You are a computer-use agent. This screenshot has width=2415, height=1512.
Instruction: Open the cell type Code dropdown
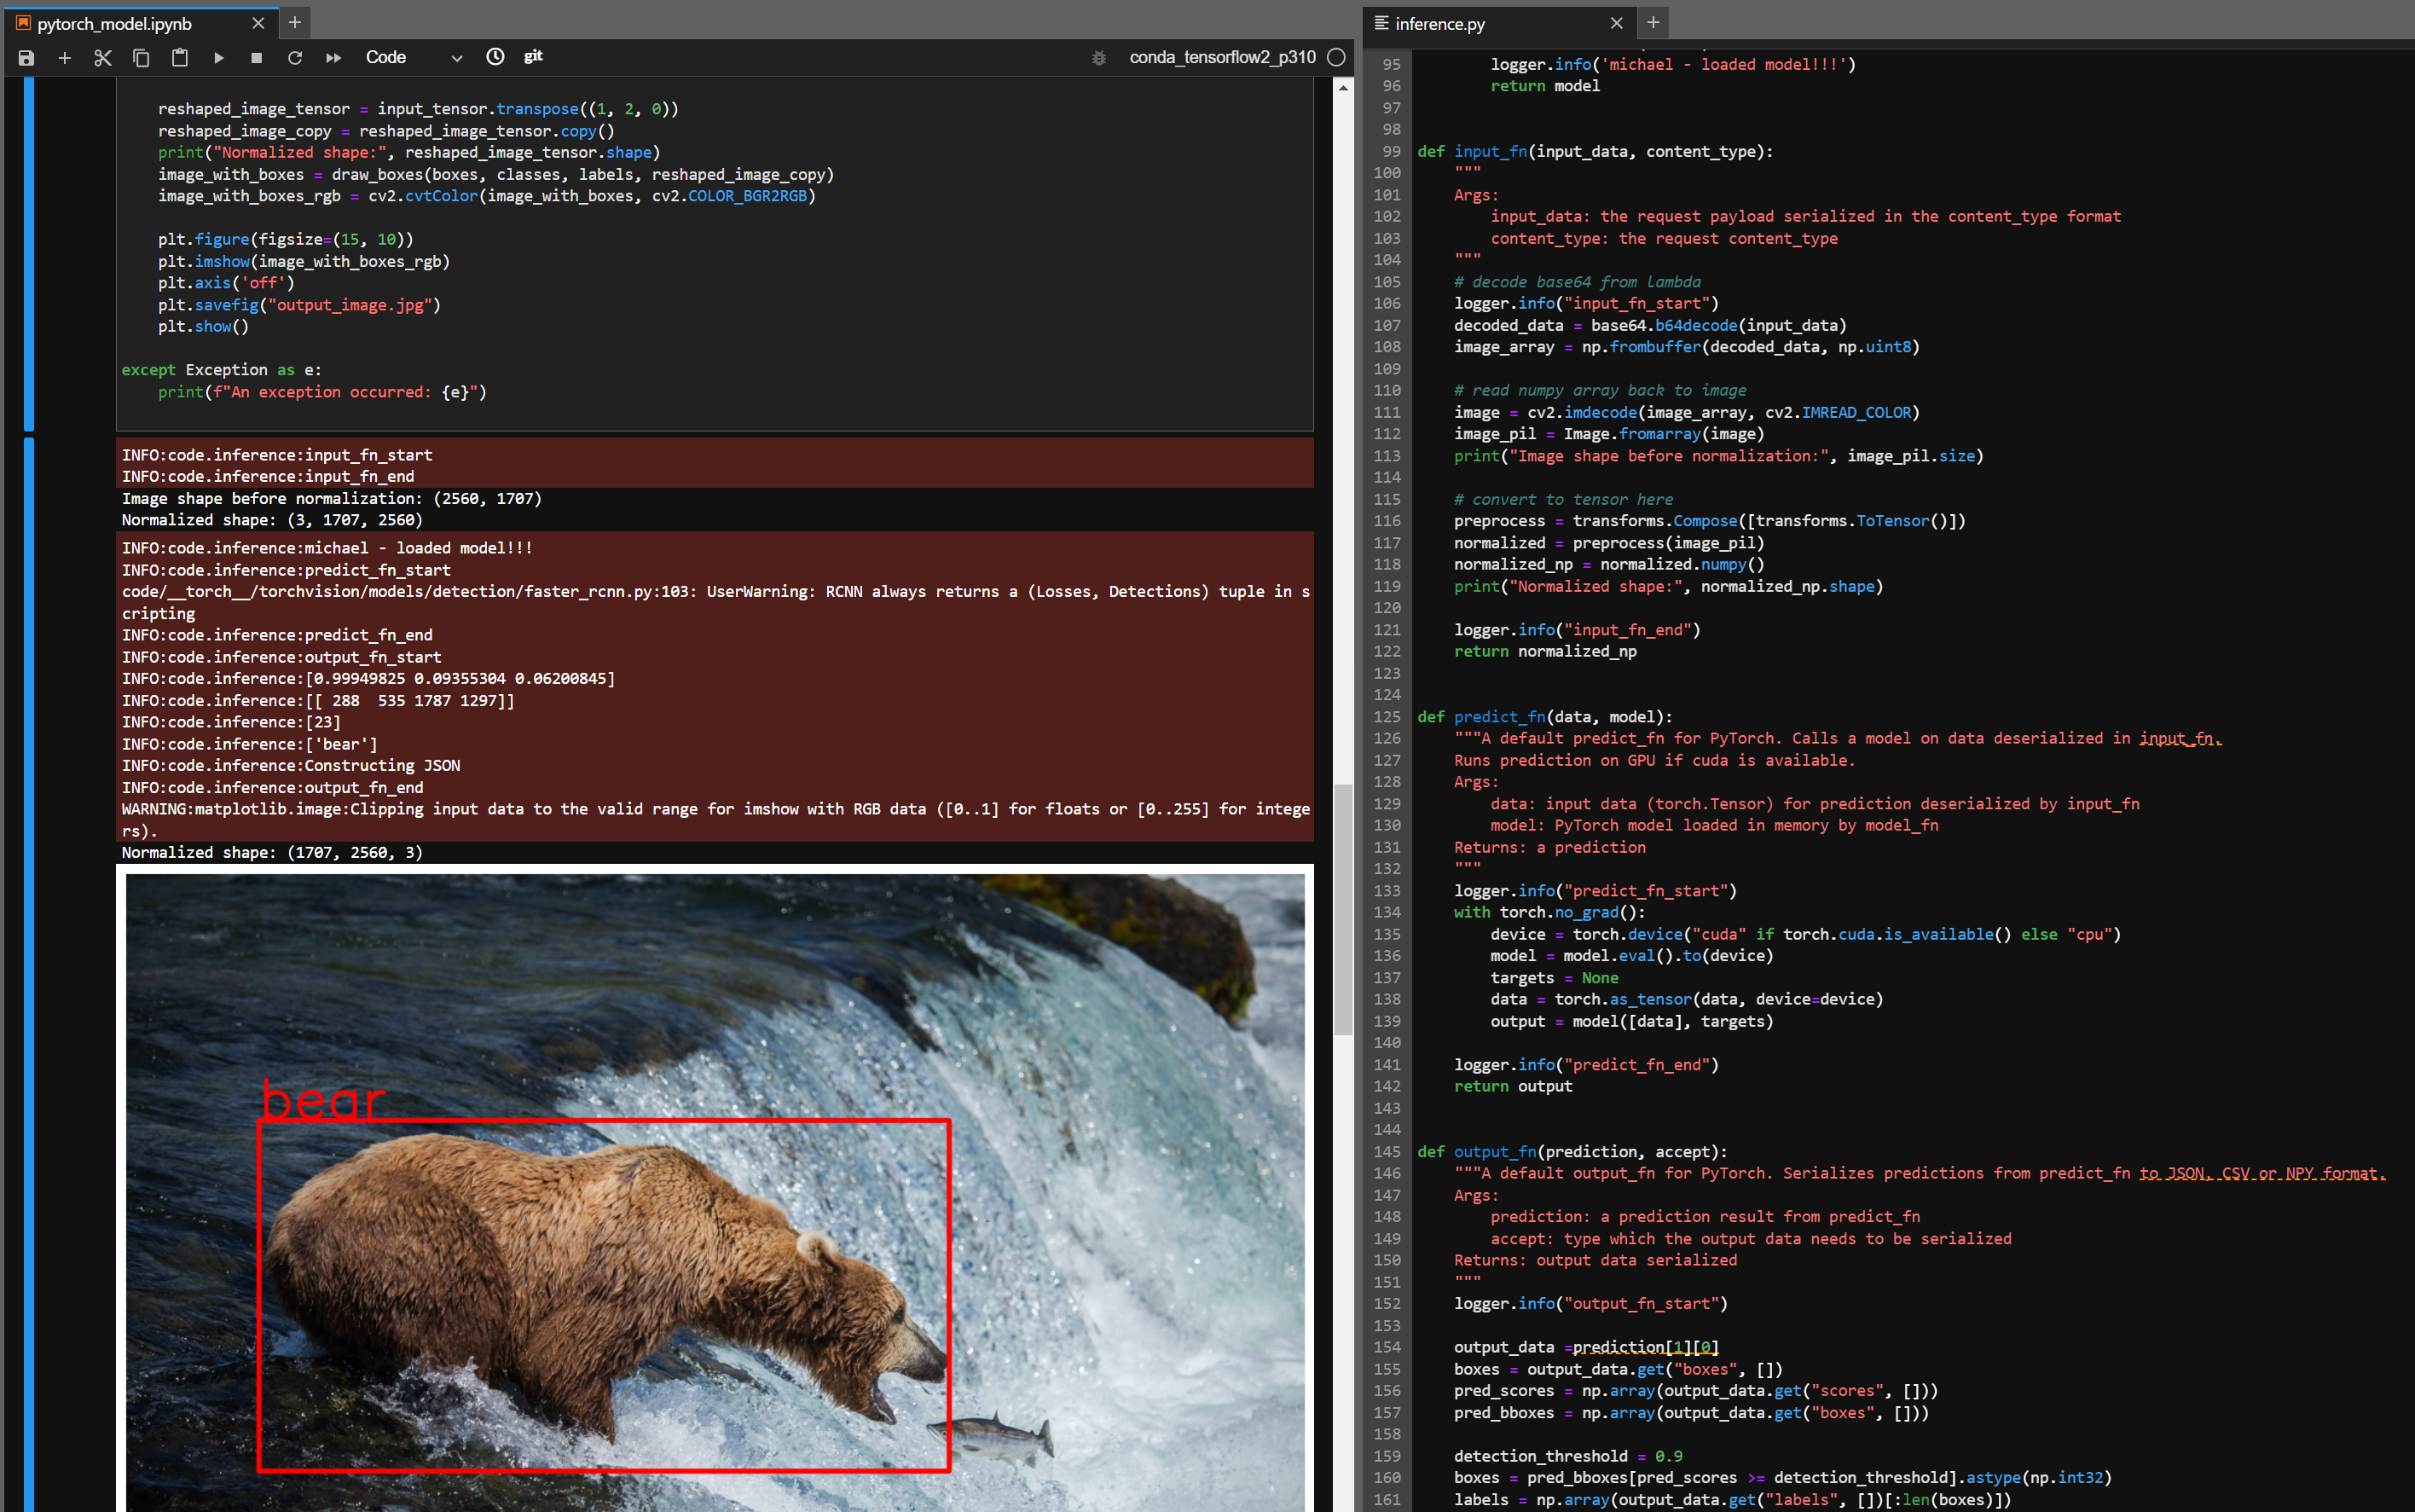(x=414, y=58)
